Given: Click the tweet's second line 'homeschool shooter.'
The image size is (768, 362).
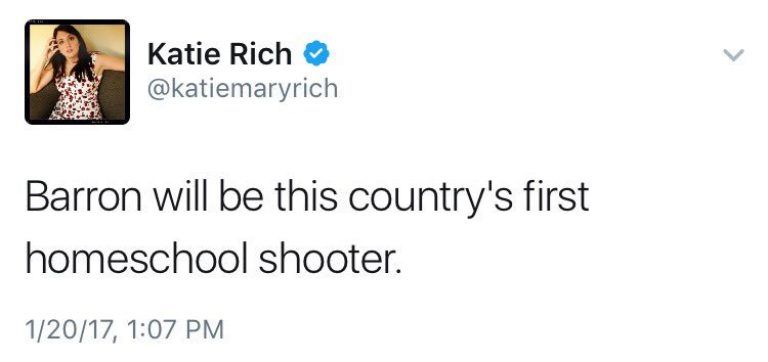Looking at the screenshot, I should click(213, 259).
